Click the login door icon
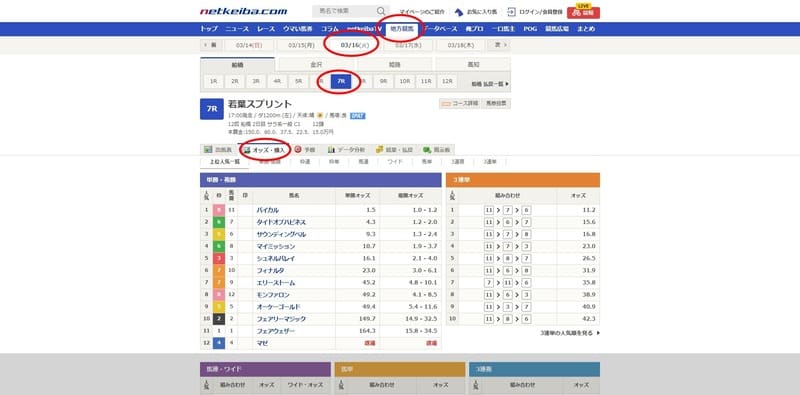Screen dimensions: 800x395 pyautogui.click(x=511, y=11)
